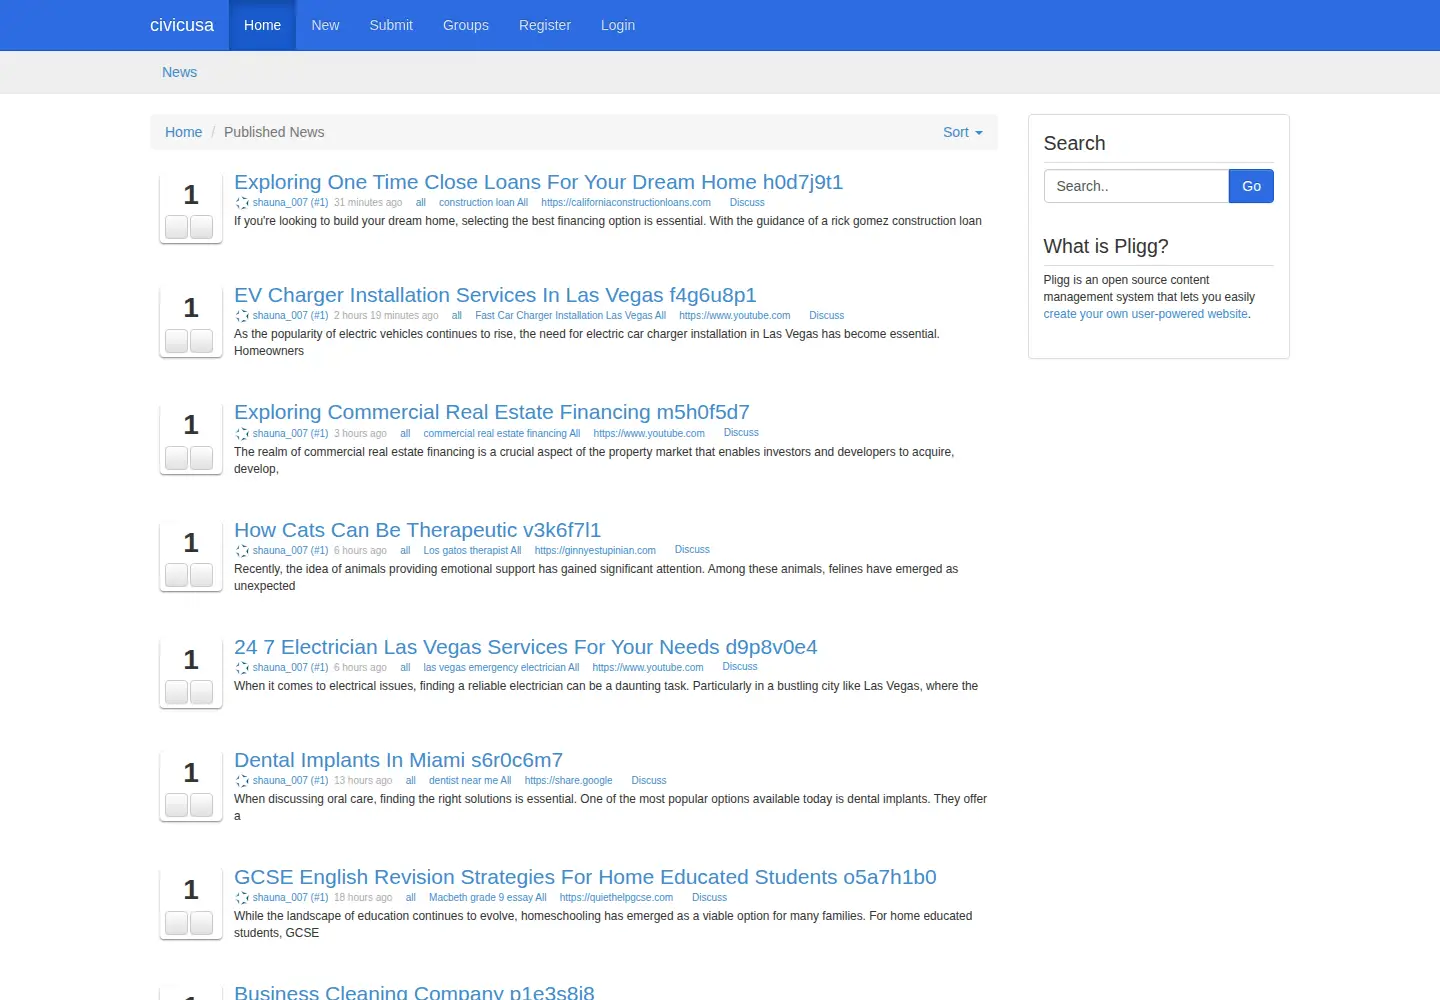Downvote the How Cats Can Be Therapeutic story
This screenshot has width=1440, height=1000.
point(202,575)
